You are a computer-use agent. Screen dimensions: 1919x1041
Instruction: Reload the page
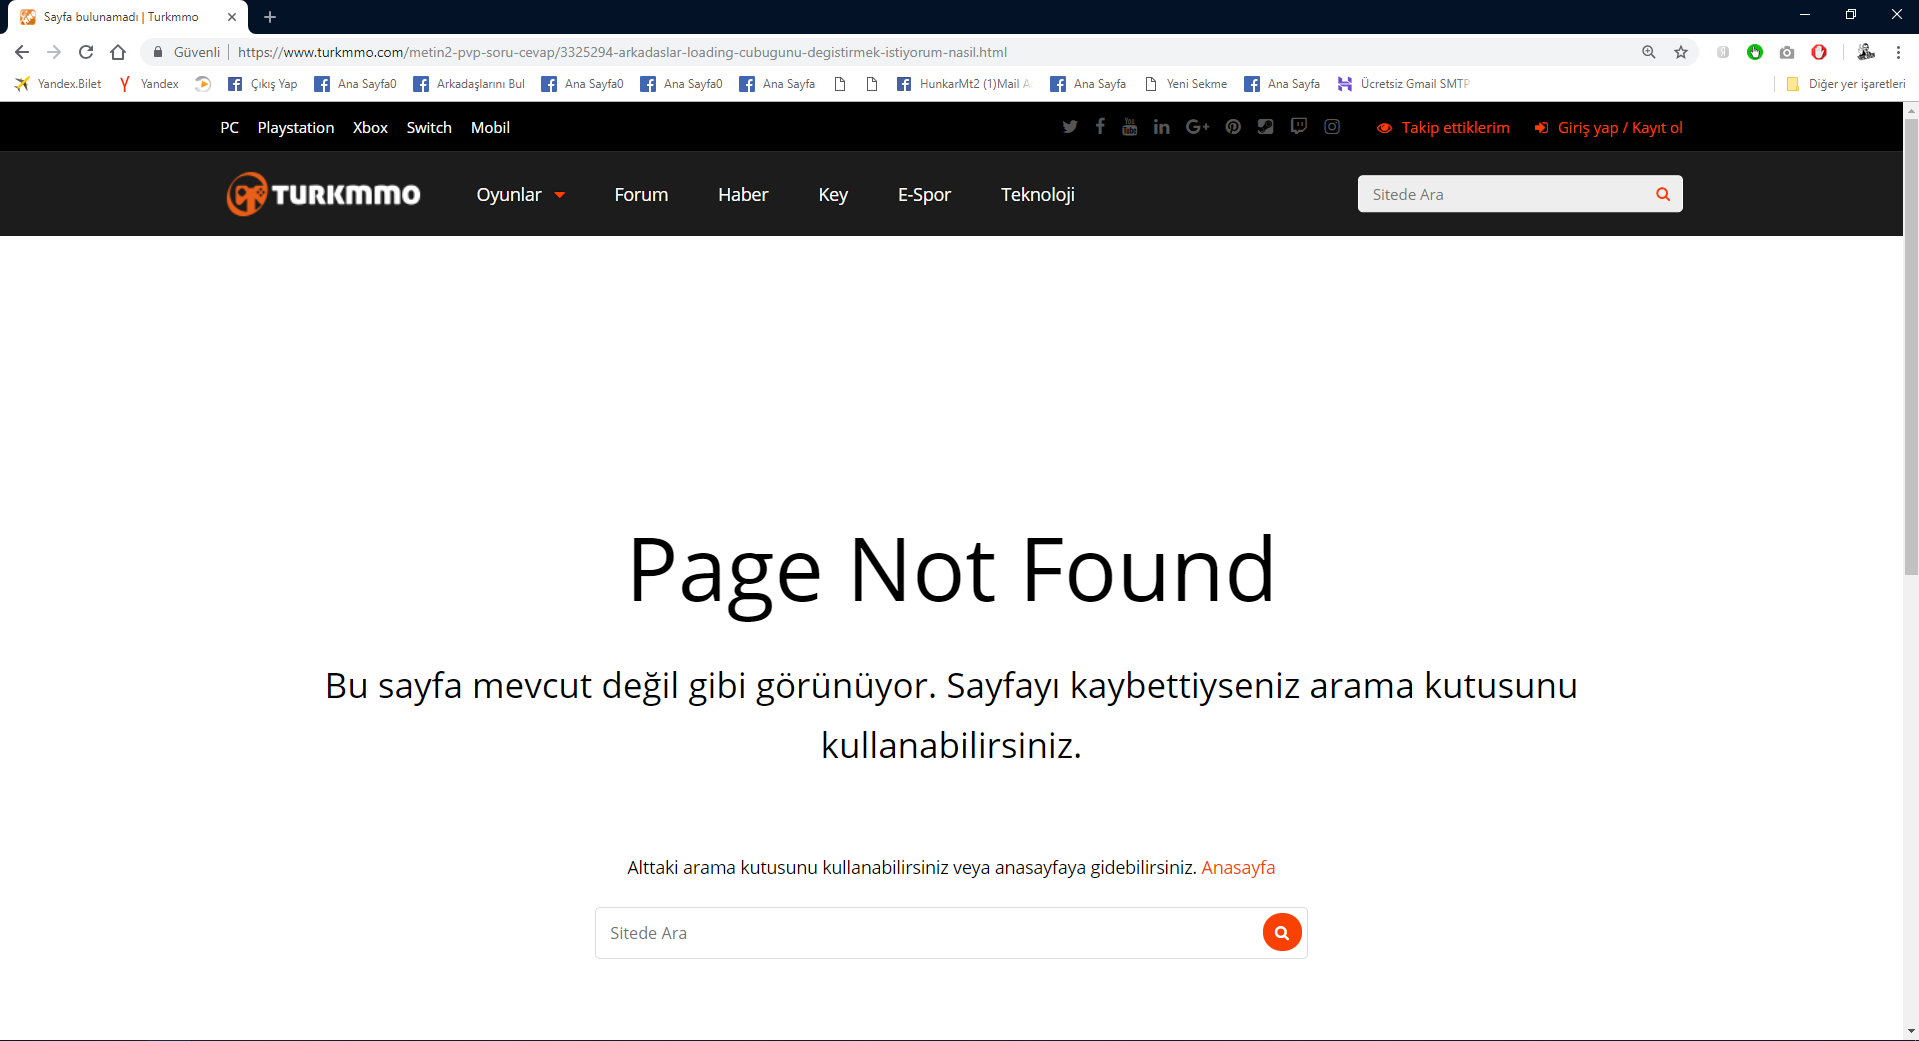(x=86, y=52)
